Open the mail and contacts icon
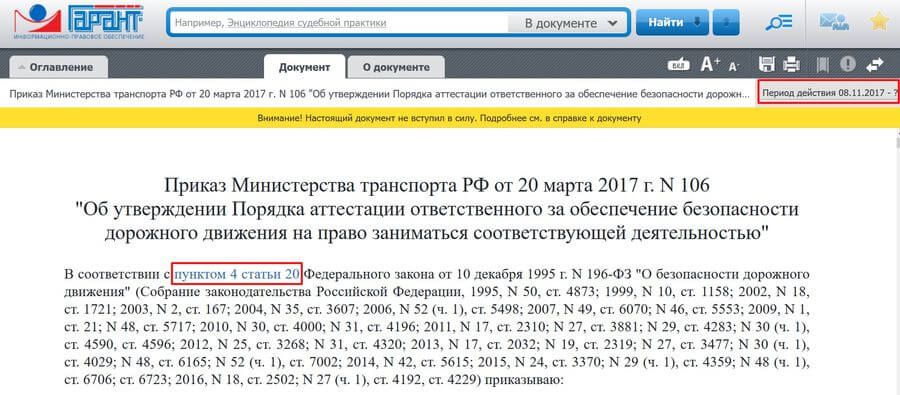 point(834,22)
